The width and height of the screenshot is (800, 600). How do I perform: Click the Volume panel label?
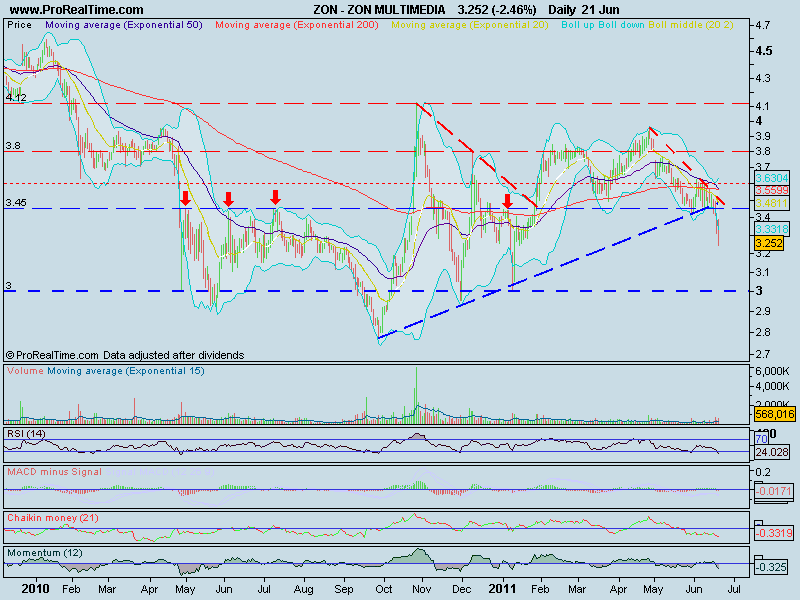[x=25, y=371]
